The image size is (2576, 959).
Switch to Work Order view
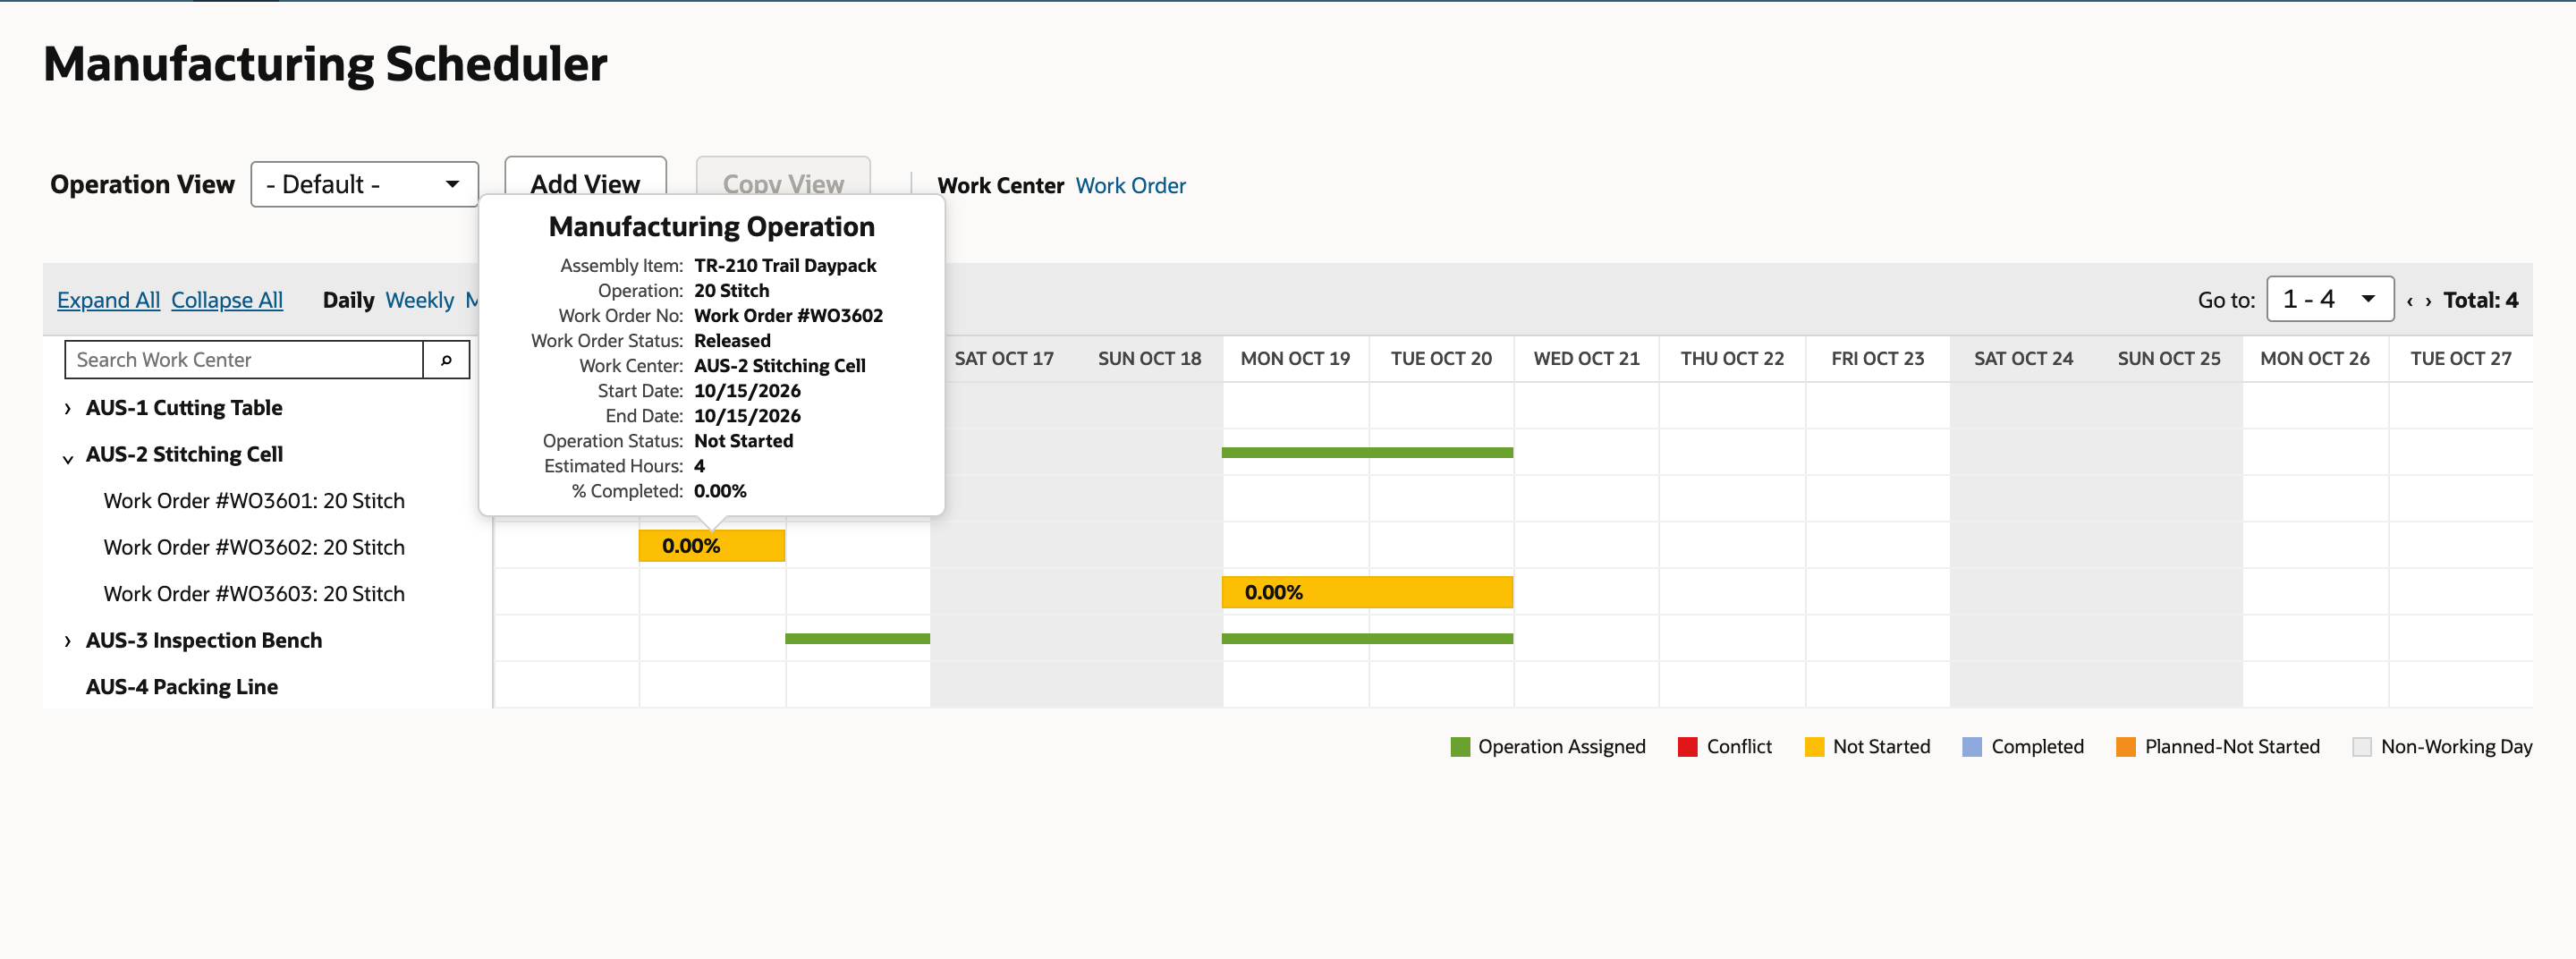[1130, 186]
